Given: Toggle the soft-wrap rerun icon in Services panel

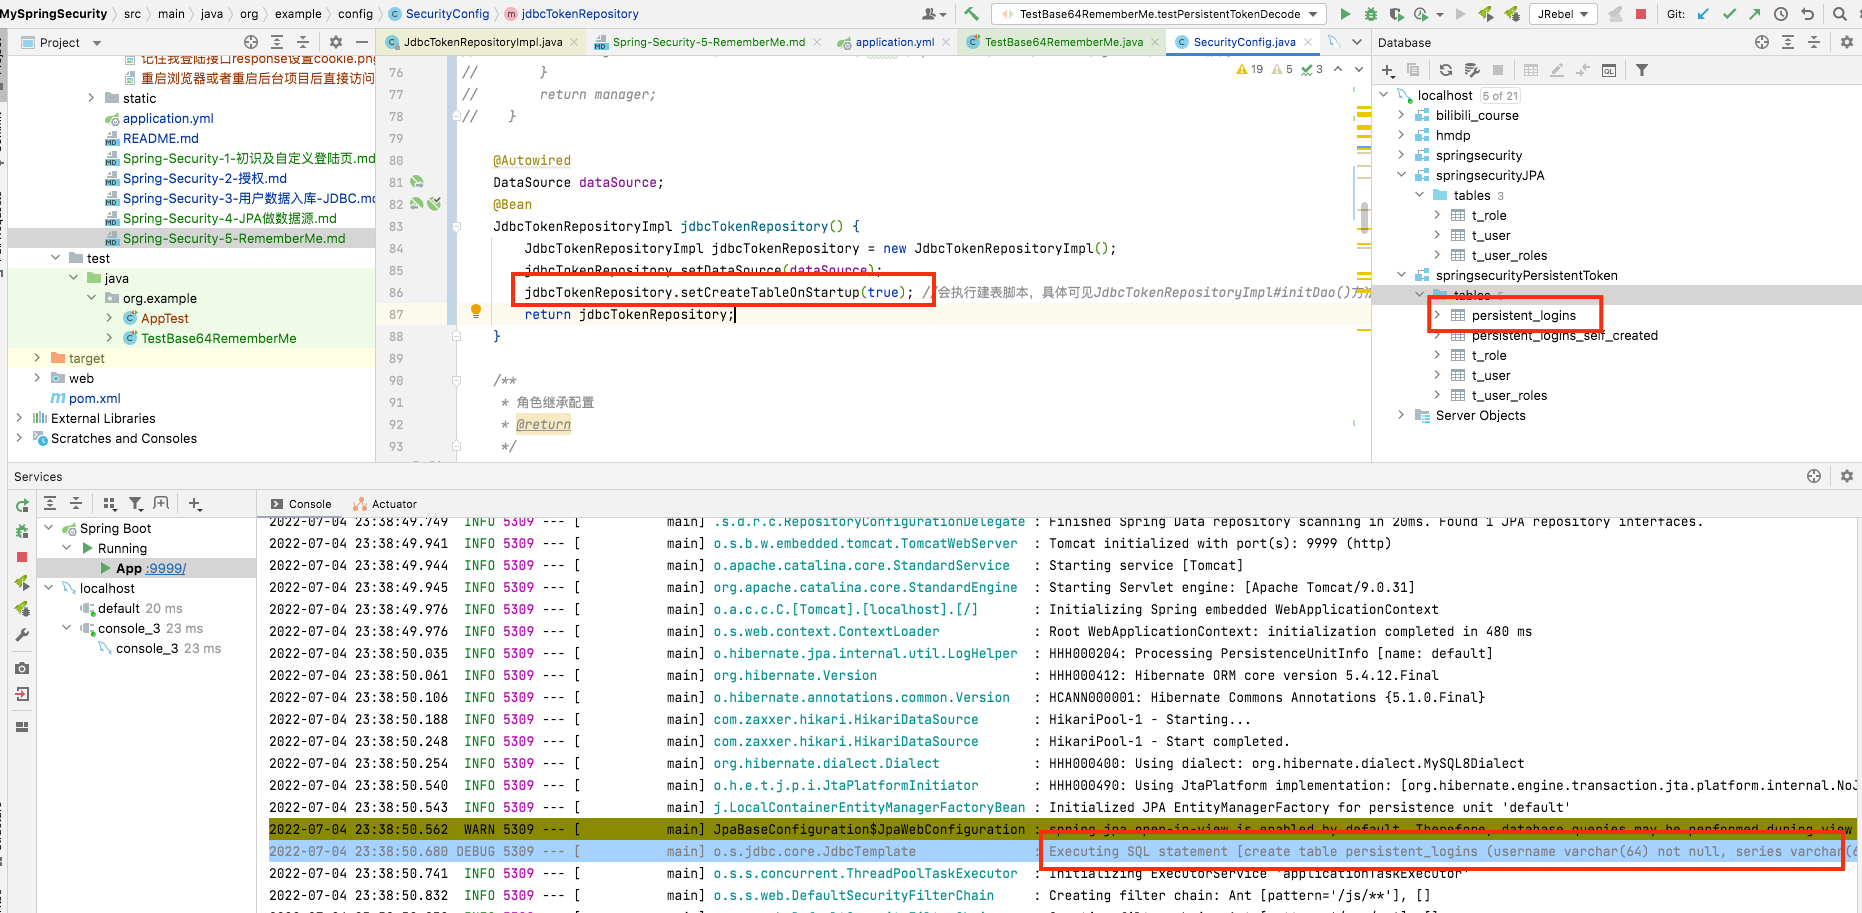Looking at the screenshot, I should (x=23, y=505).
